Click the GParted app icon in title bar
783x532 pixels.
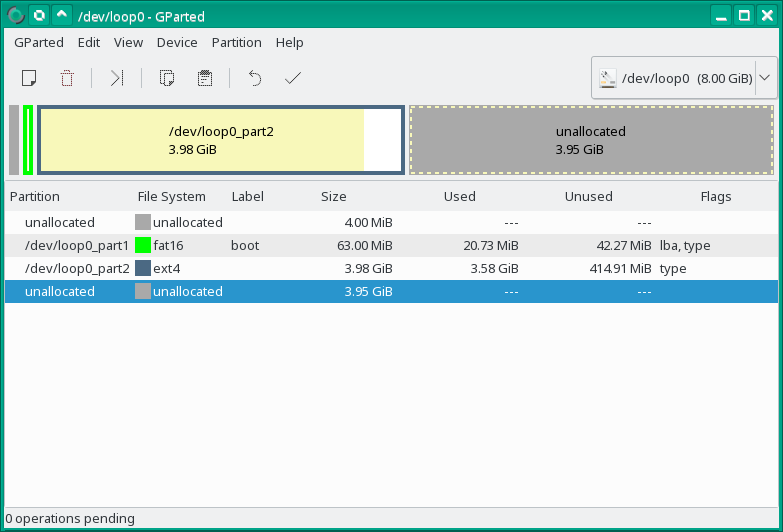[x=16, y=16]
